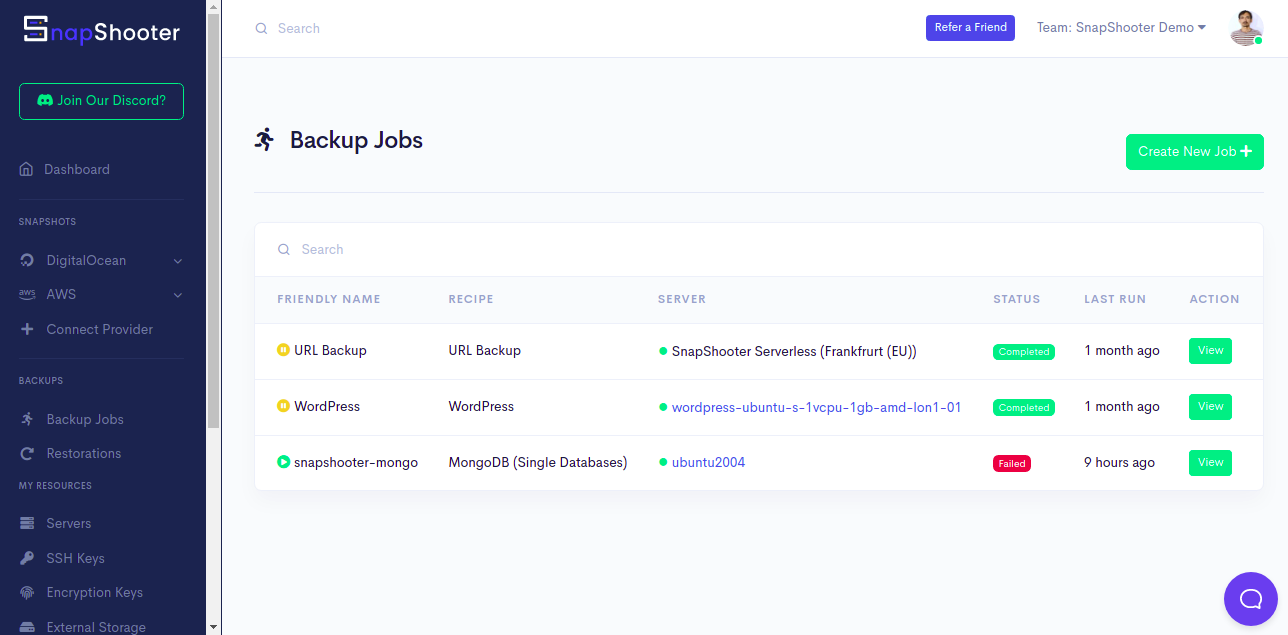Screen dimensions: 1288x635
Task: Click the External Storage icon
Action: click(27, 627)
